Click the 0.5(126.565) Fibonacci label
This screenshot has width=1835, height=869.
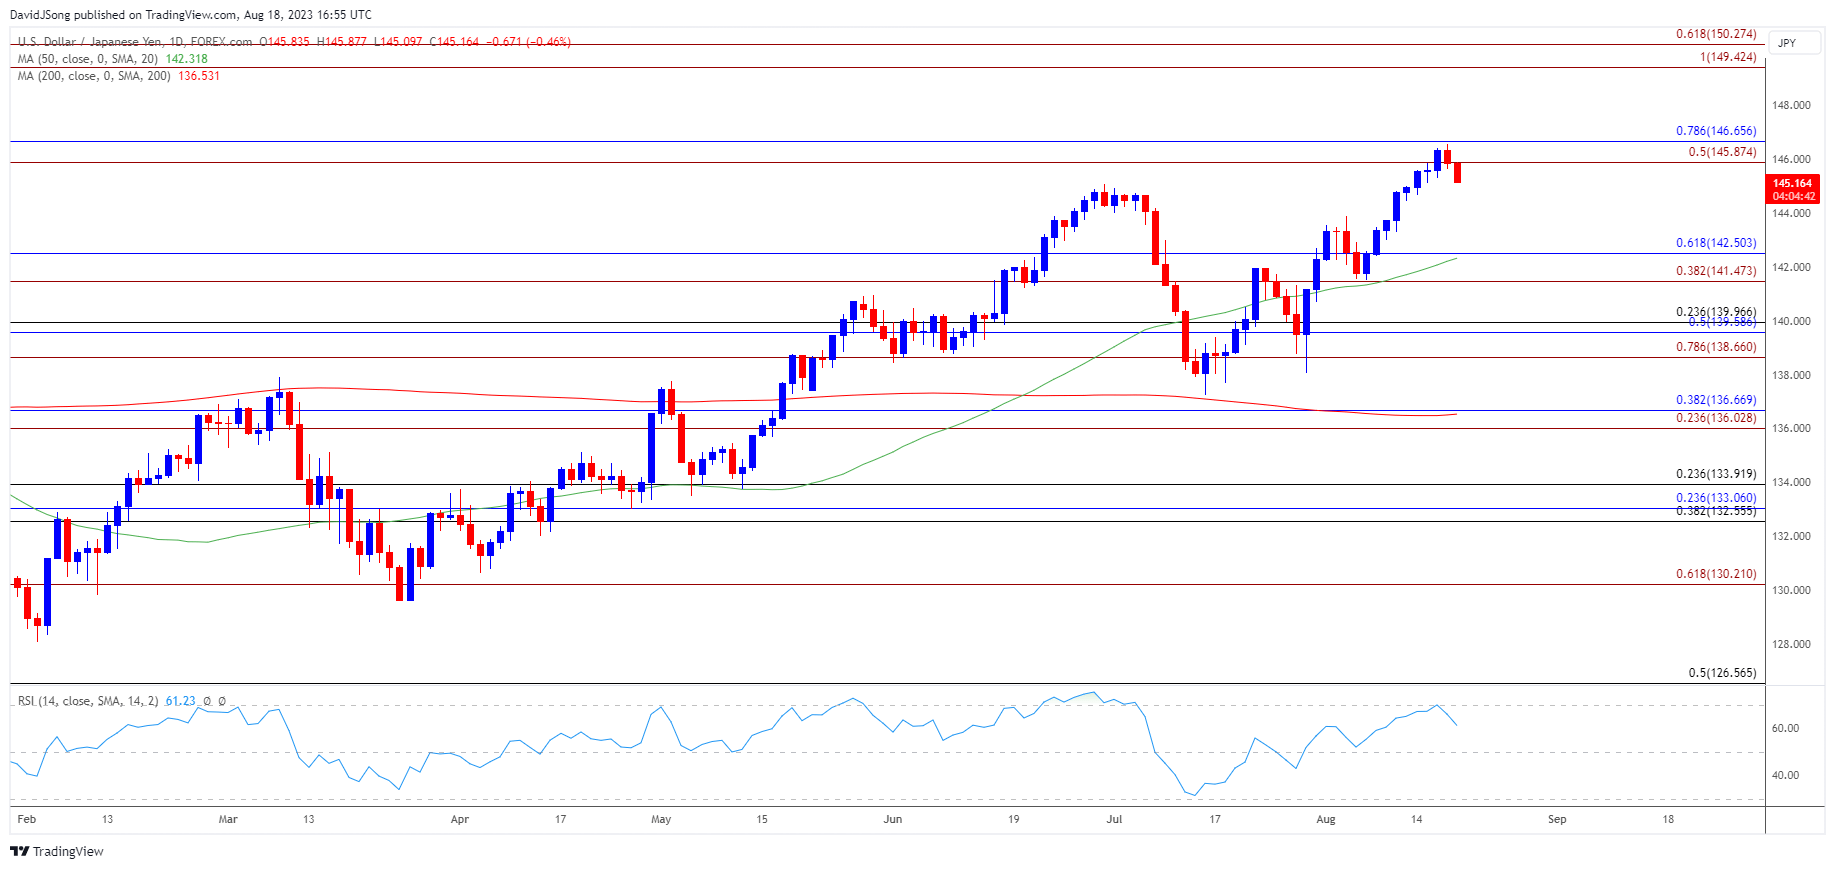(1722, 673)
